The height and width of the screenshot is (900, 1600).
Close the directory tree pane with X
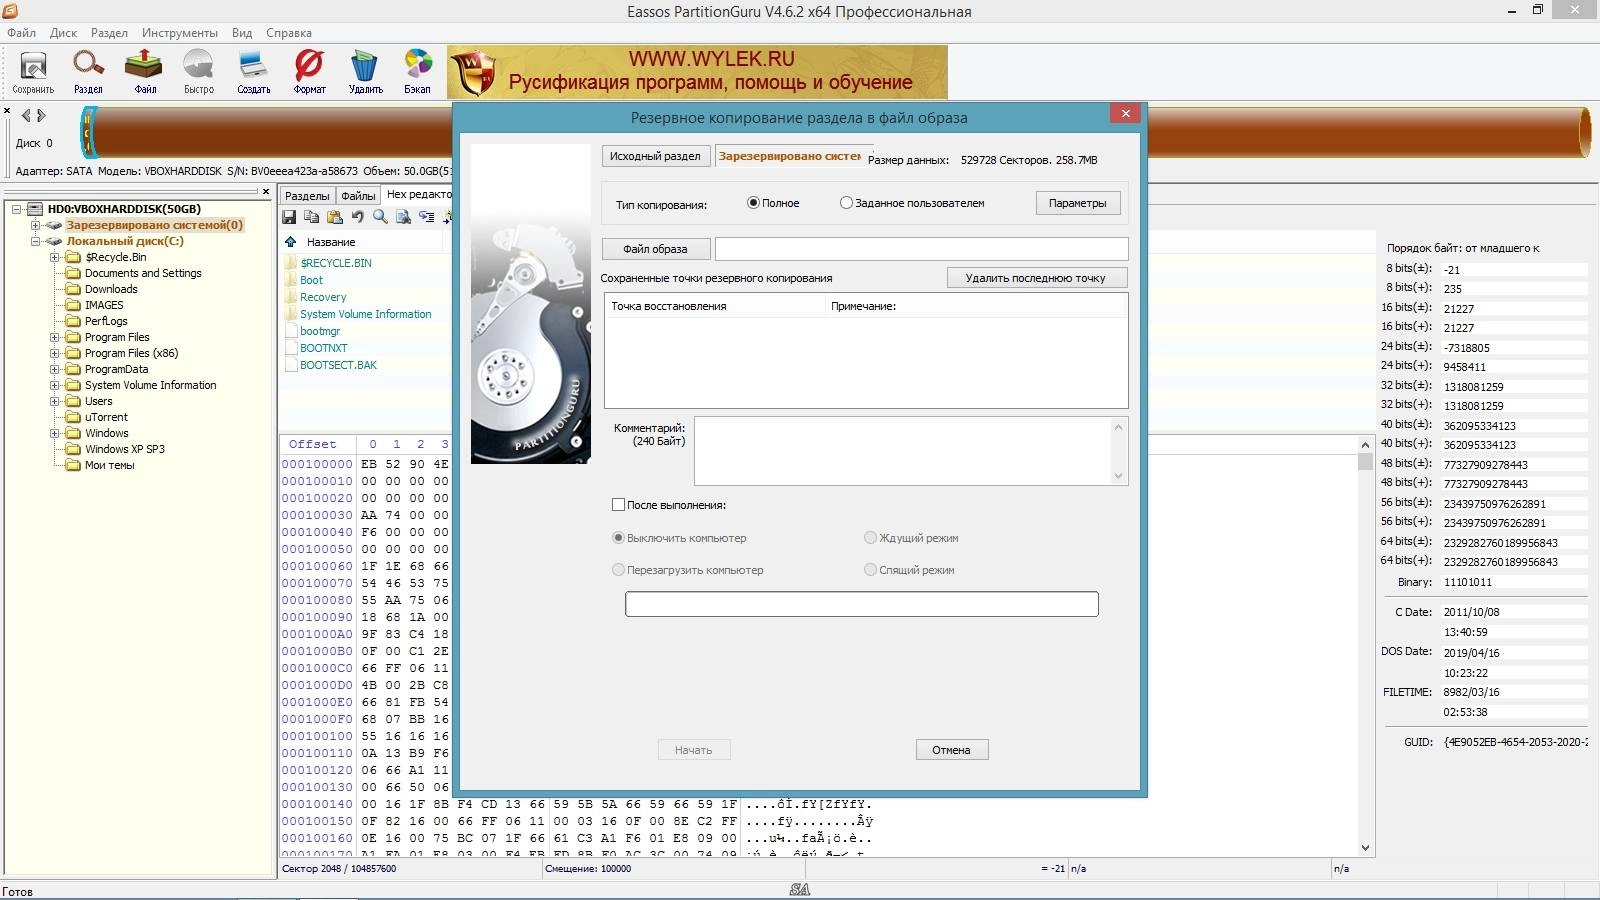pyautogui.click(x=266, y=191)
